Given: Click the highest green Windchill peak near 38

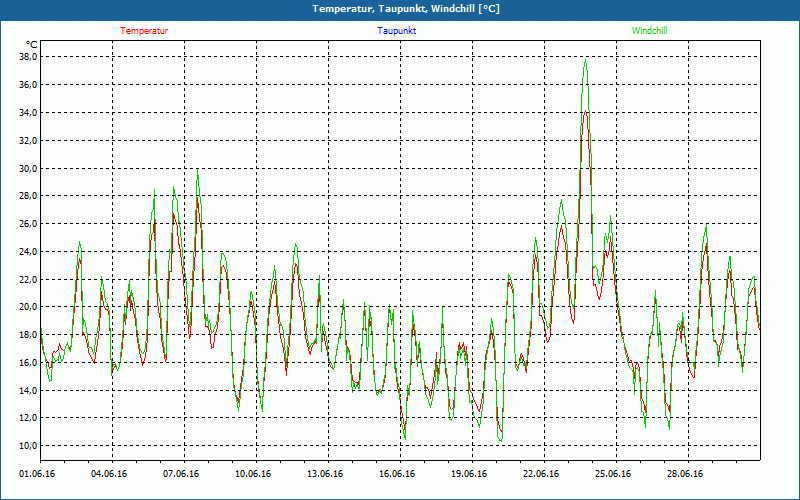Looking at the screenshot, I should point(585,60).
